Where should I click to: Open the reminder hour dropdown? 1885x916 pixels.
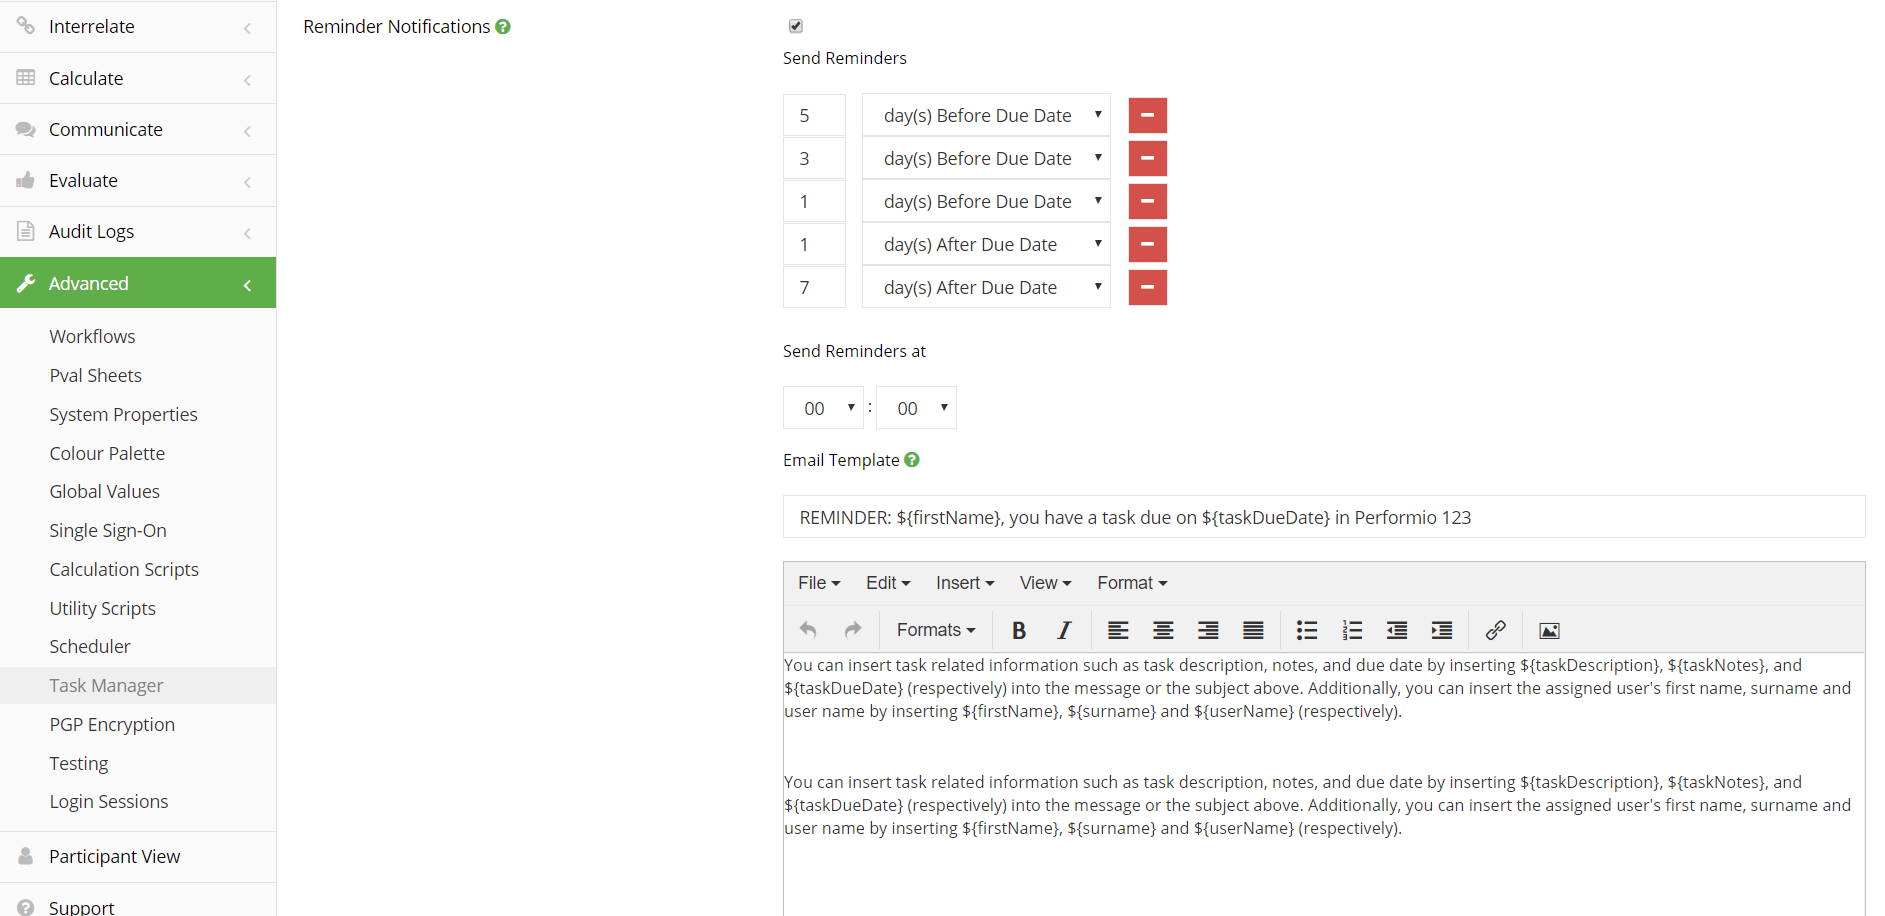pos(823,408)
